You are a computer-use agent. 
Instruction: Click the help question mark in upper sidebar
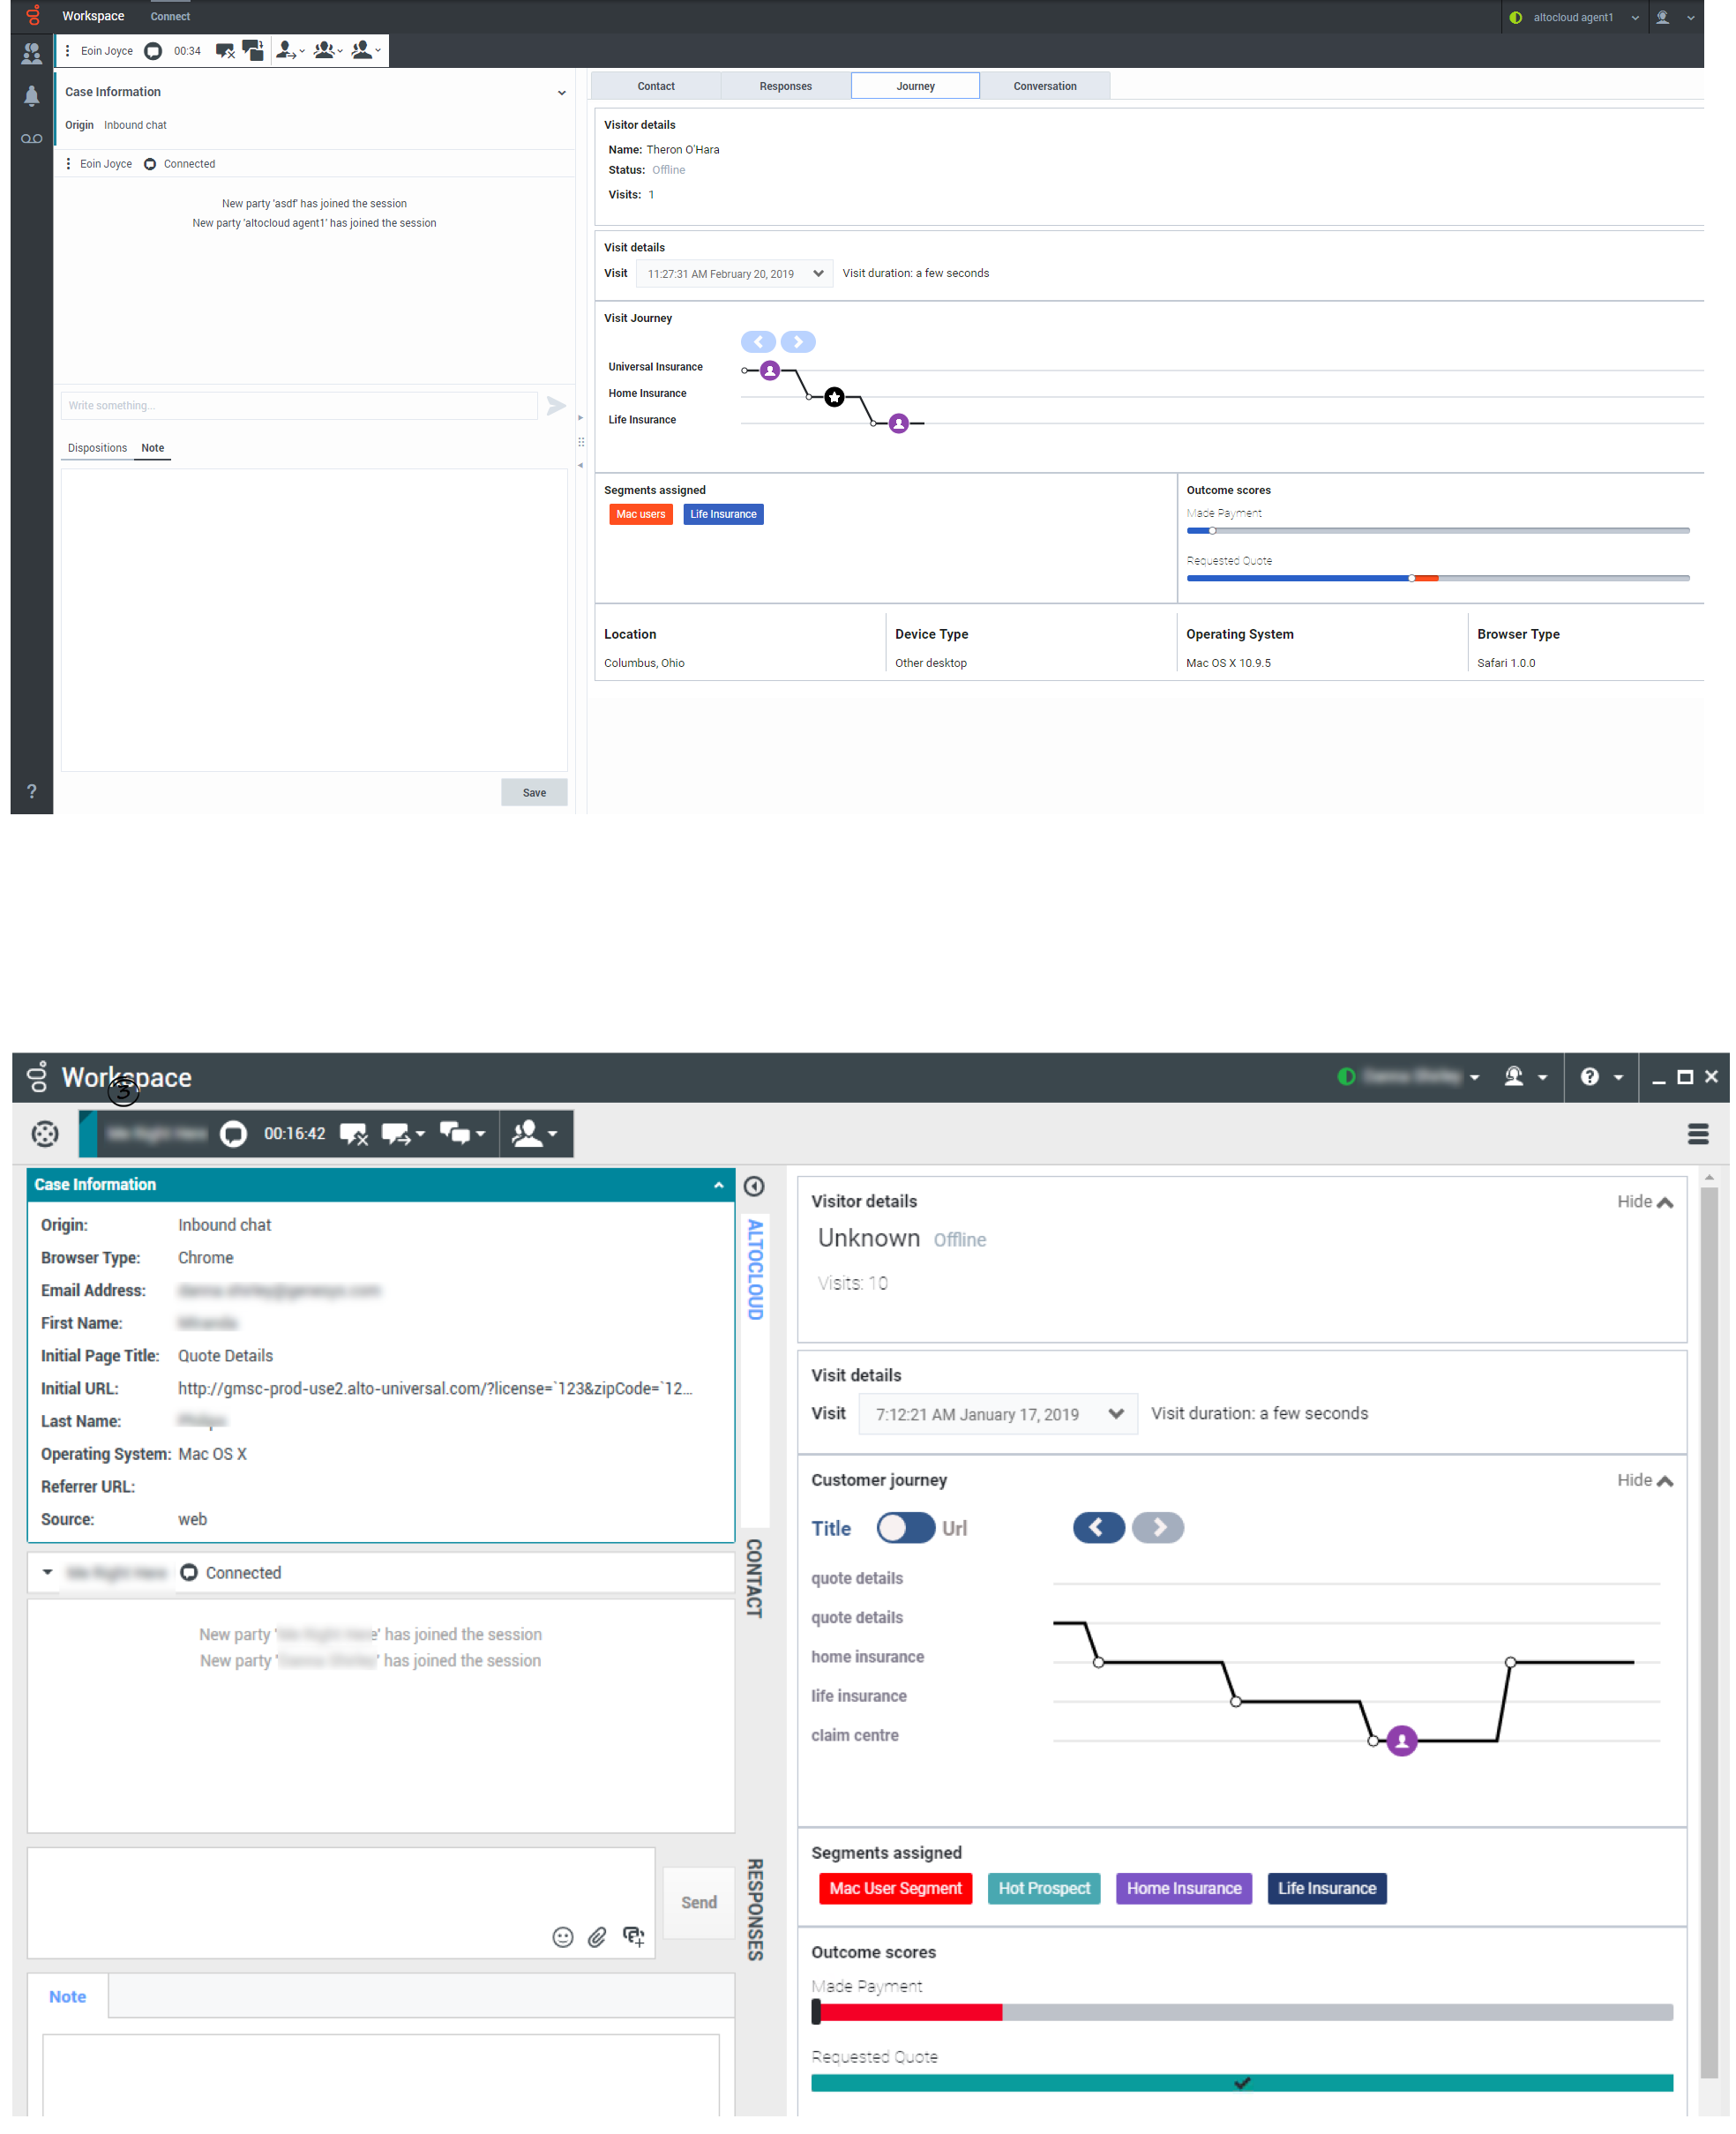click(x=31, y=791)
